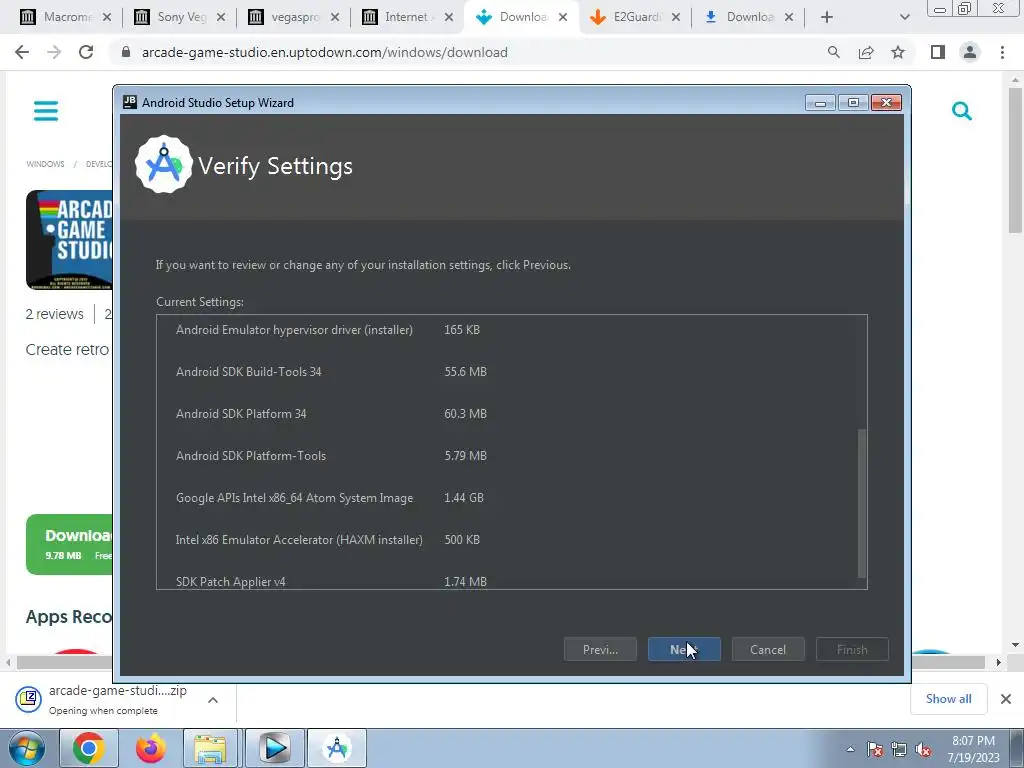Click Android Studio taskbar icon
The width and height of the screenshot is (1024, 768).
(337, 748)
